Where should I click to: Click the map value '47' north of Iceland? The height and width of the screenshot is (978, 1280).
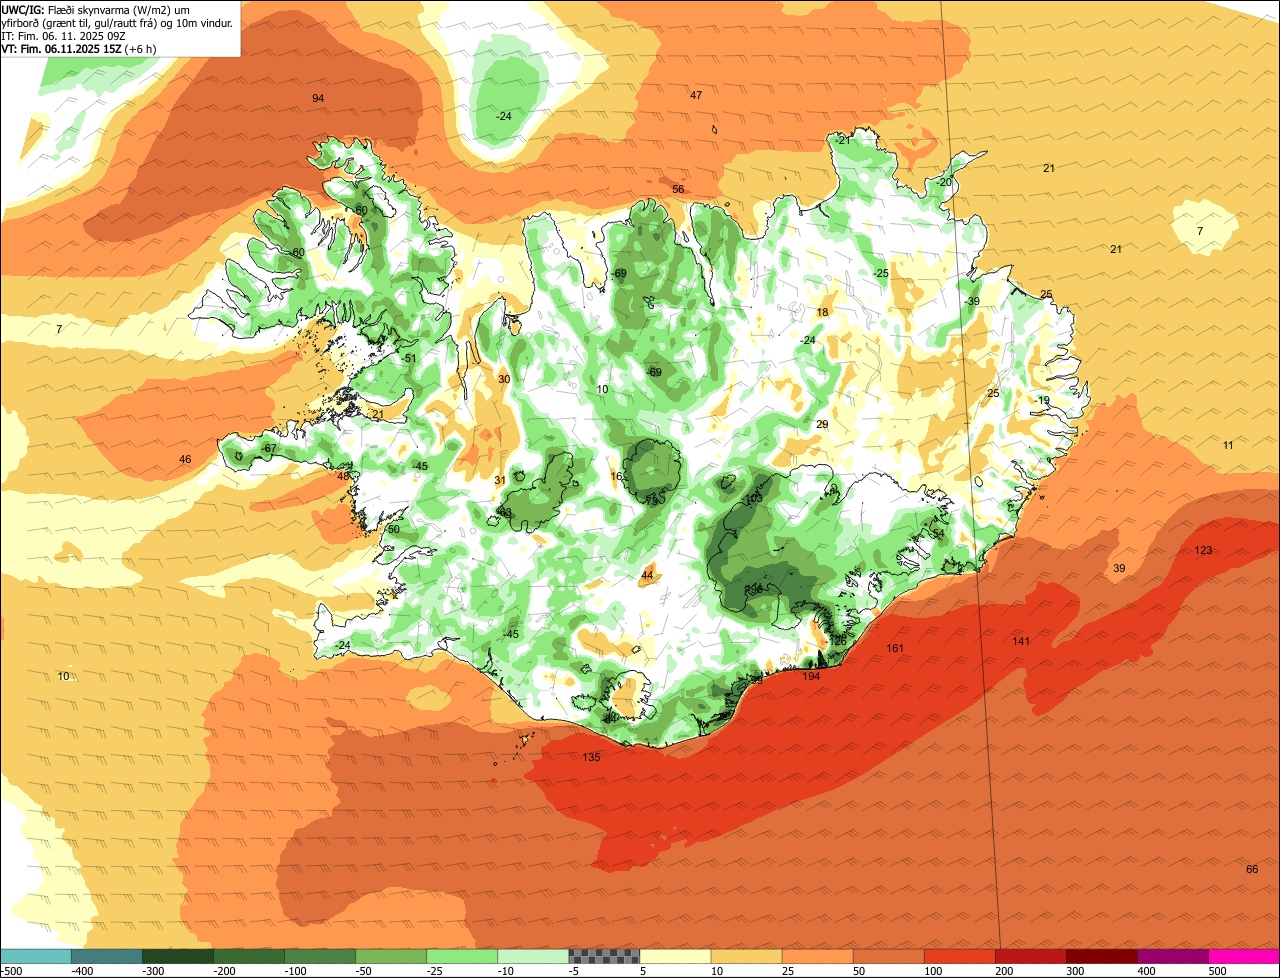696,95
